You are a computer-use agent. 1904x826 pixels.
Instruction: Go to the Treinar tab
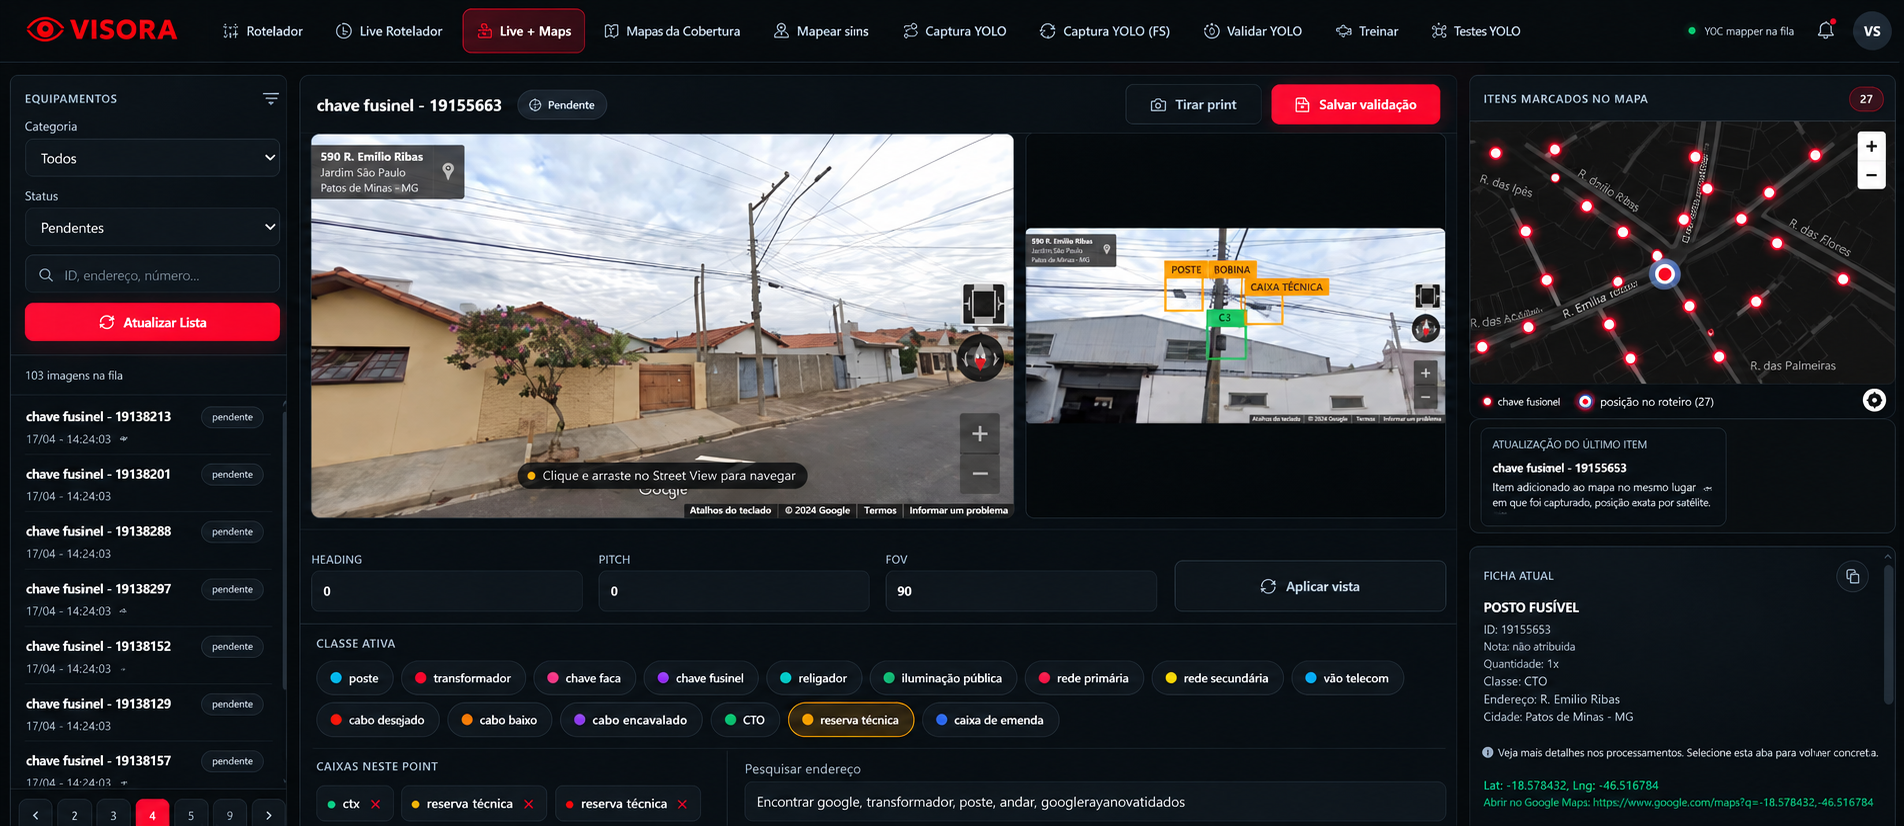(x=1367, y=31)
